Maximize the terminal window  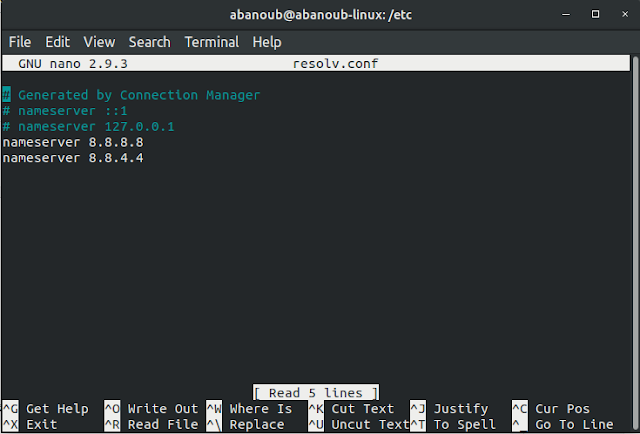point(594,14)
